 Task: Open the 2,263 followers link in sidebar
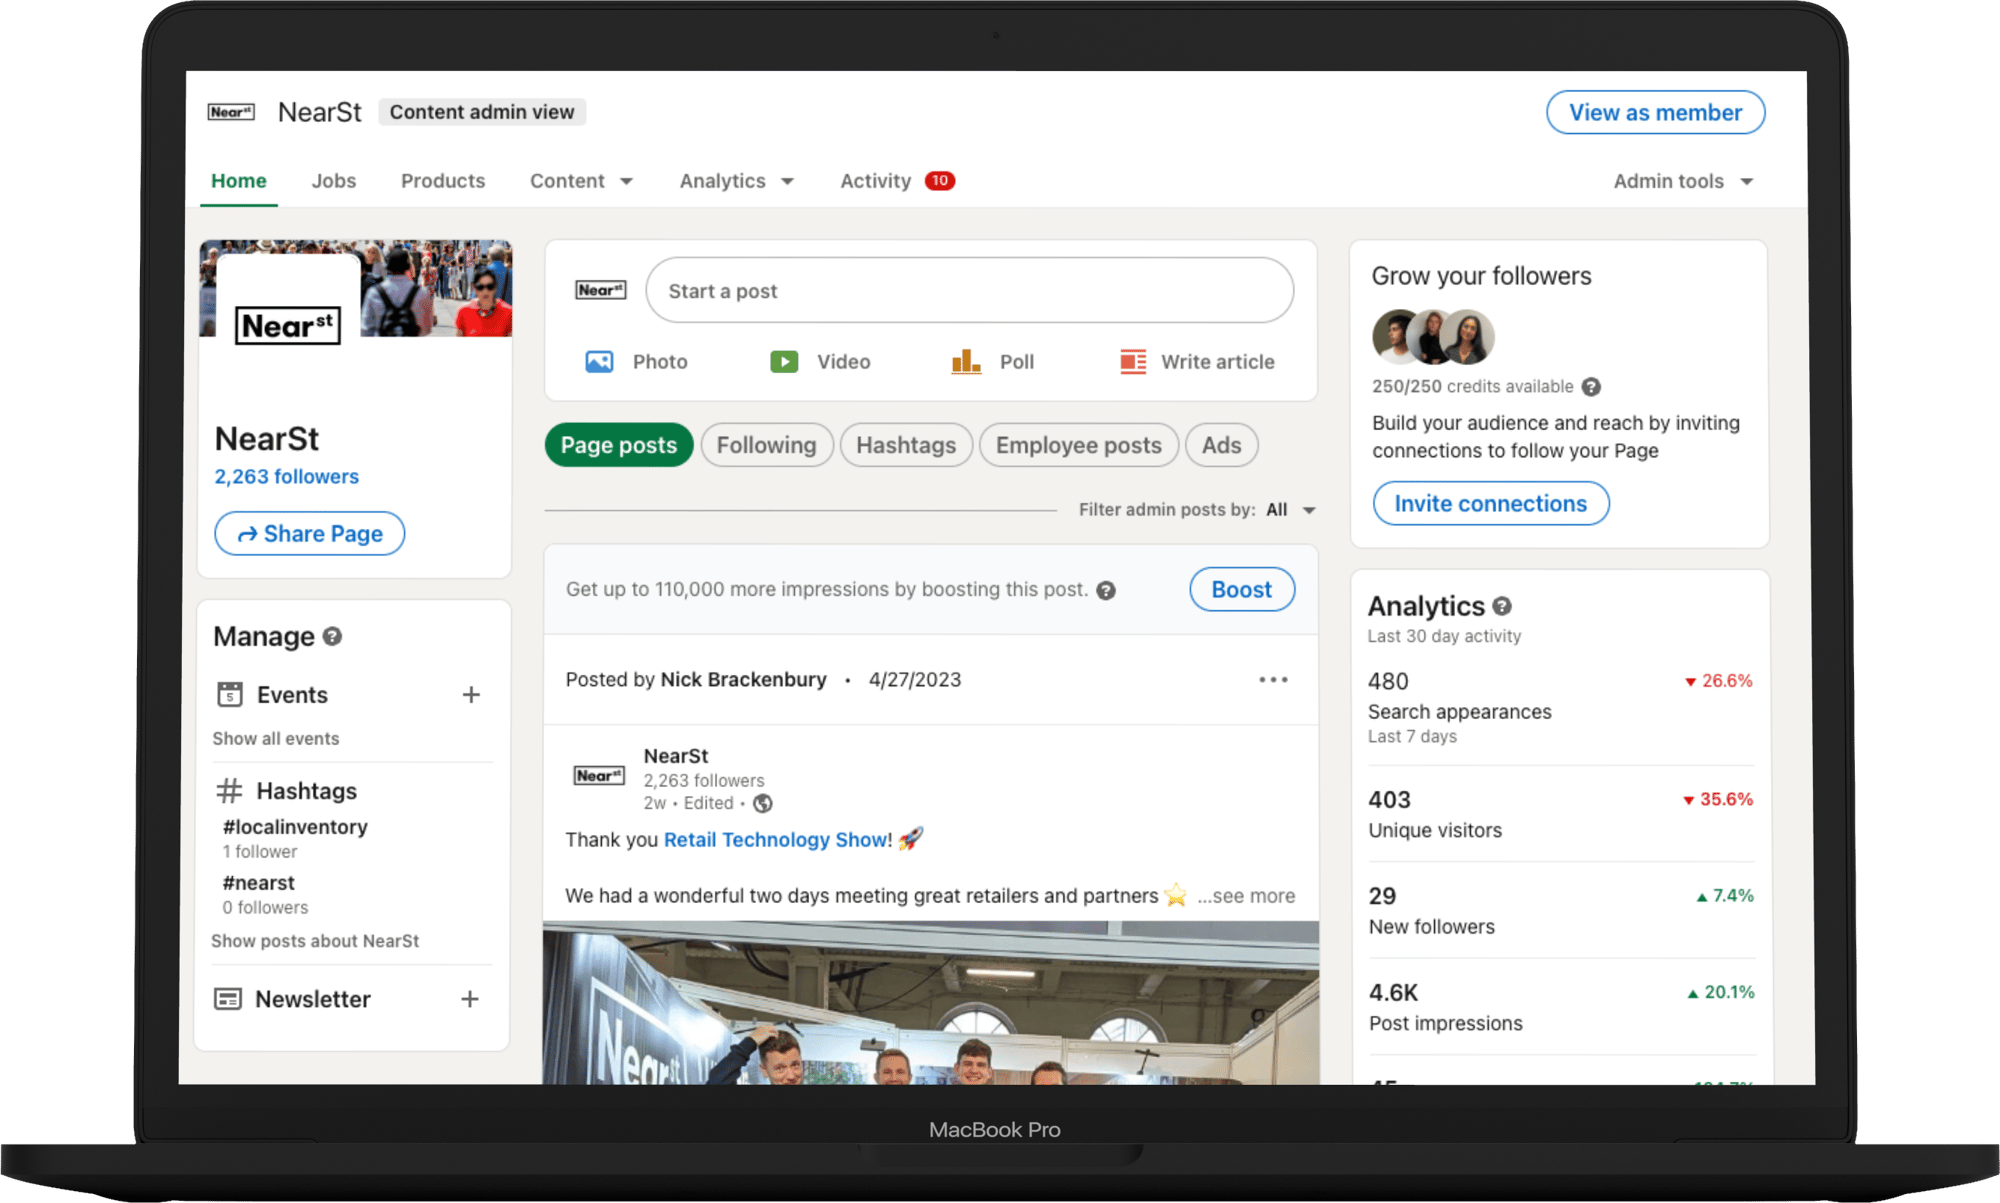[287, 477]
